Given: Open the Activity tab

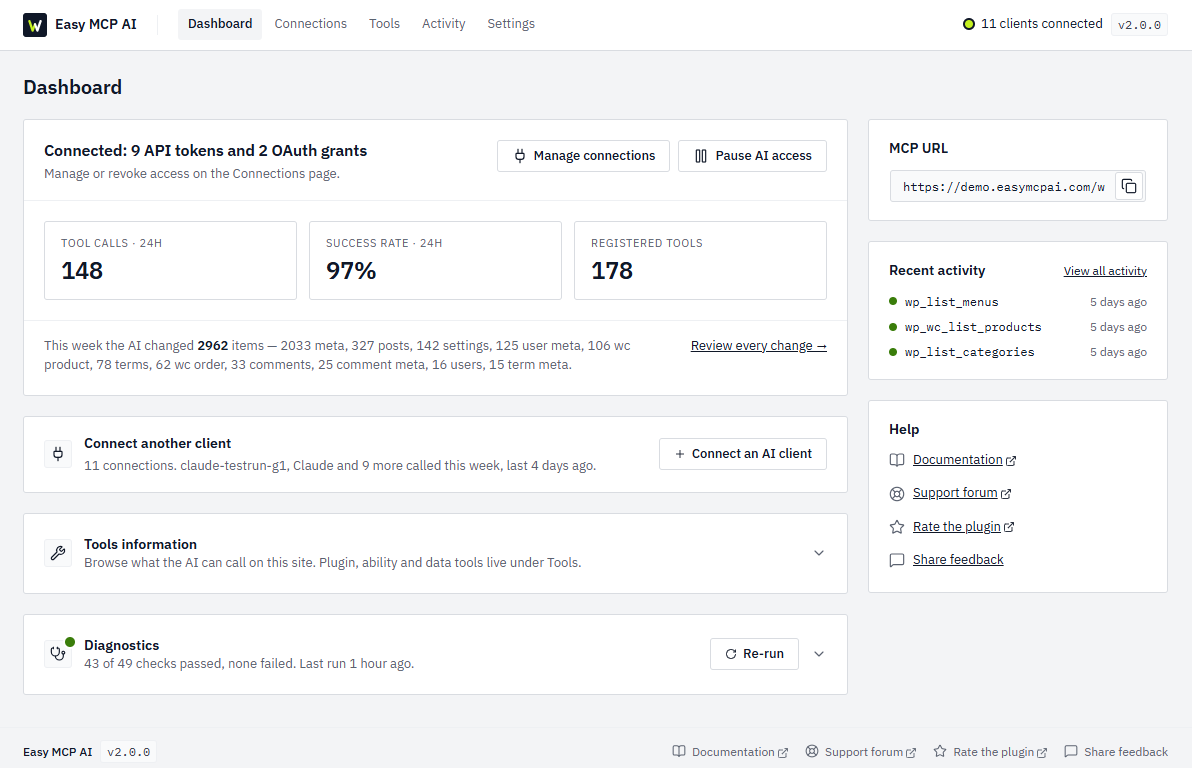Looking at the screenshot, I should coord(443,24).
